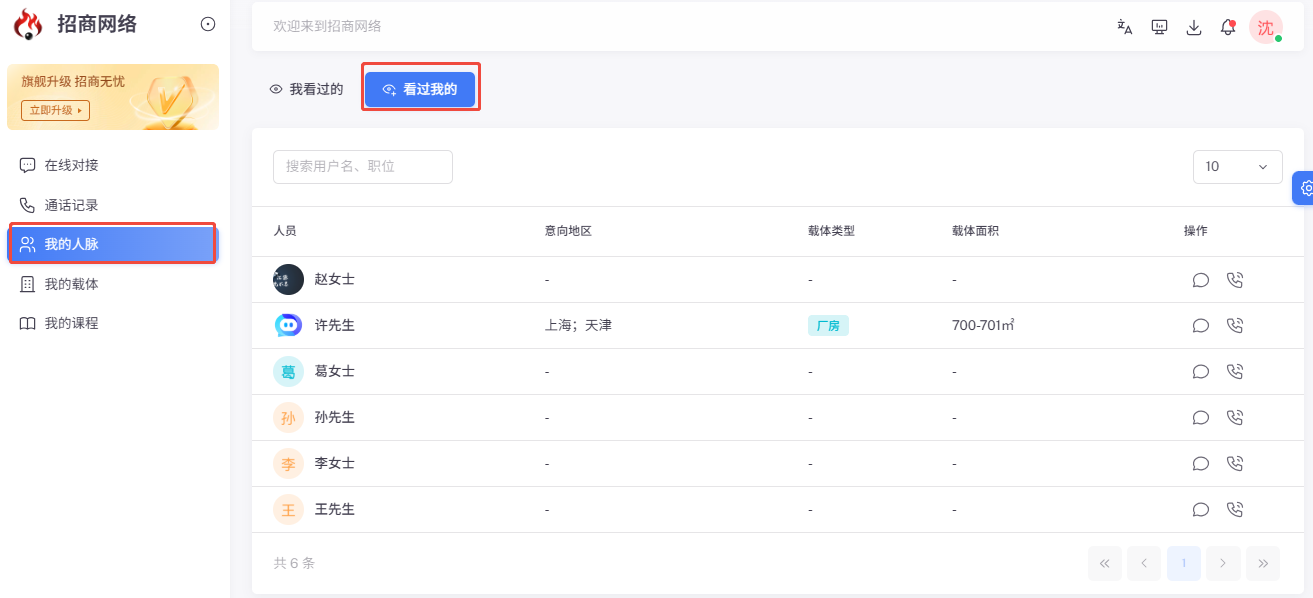Open the page size dropdown showing 10

coord(1237,167)
